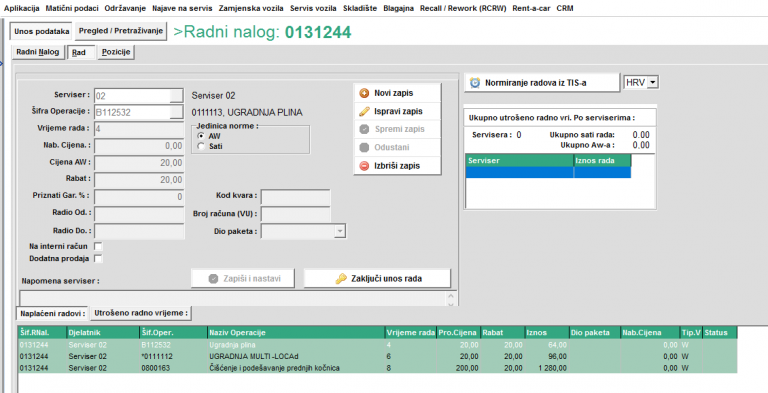
Task: Click the Šif.Oper. column header
Action: point(173,333)
